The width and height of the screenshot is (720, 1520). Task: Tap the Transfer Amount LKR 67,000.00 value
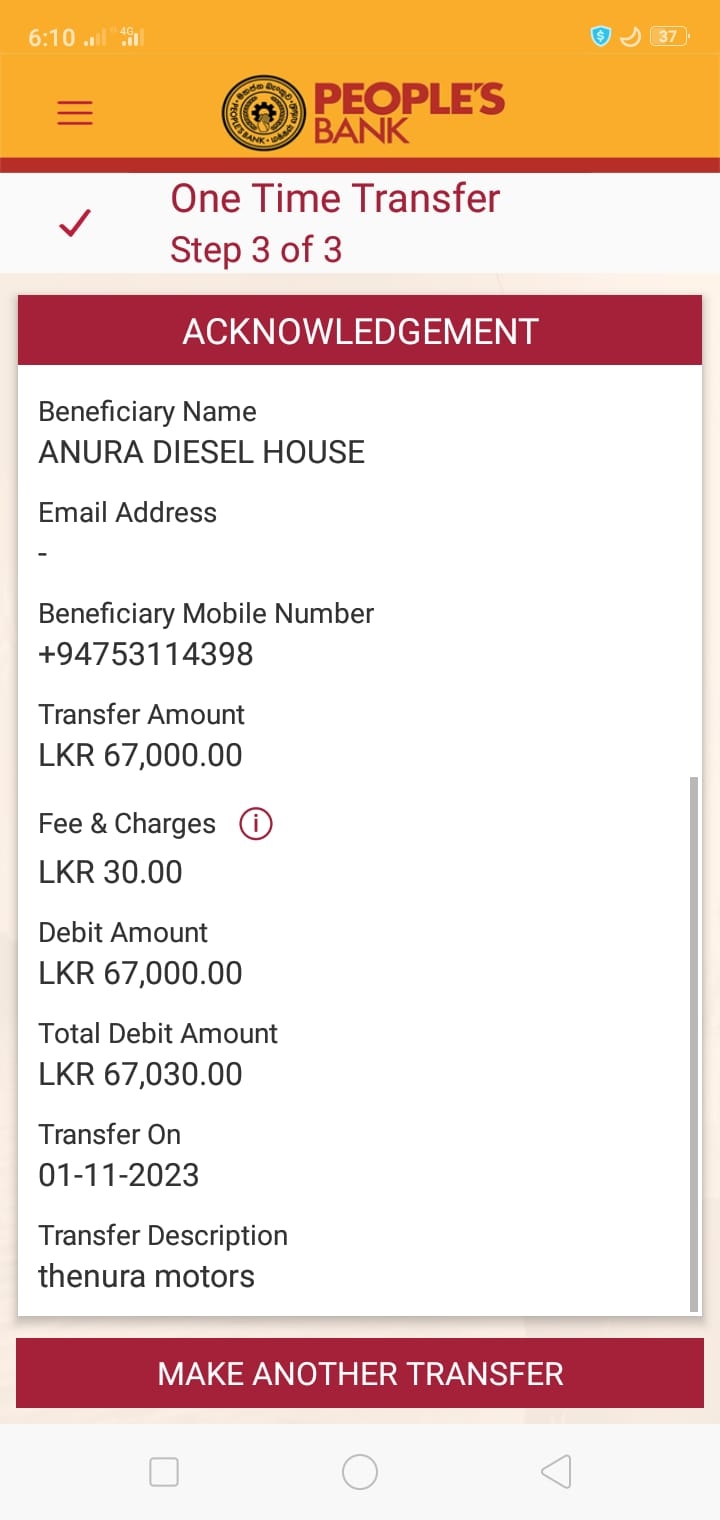click(140, 755)
